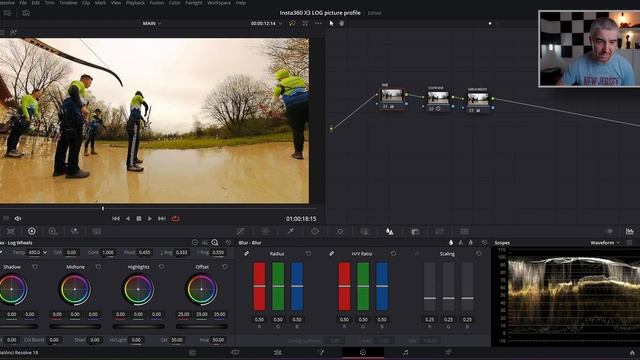The image size is (640, 360).
Task: Open the Keyframes panel diamond icon
Action: (609, 231)
